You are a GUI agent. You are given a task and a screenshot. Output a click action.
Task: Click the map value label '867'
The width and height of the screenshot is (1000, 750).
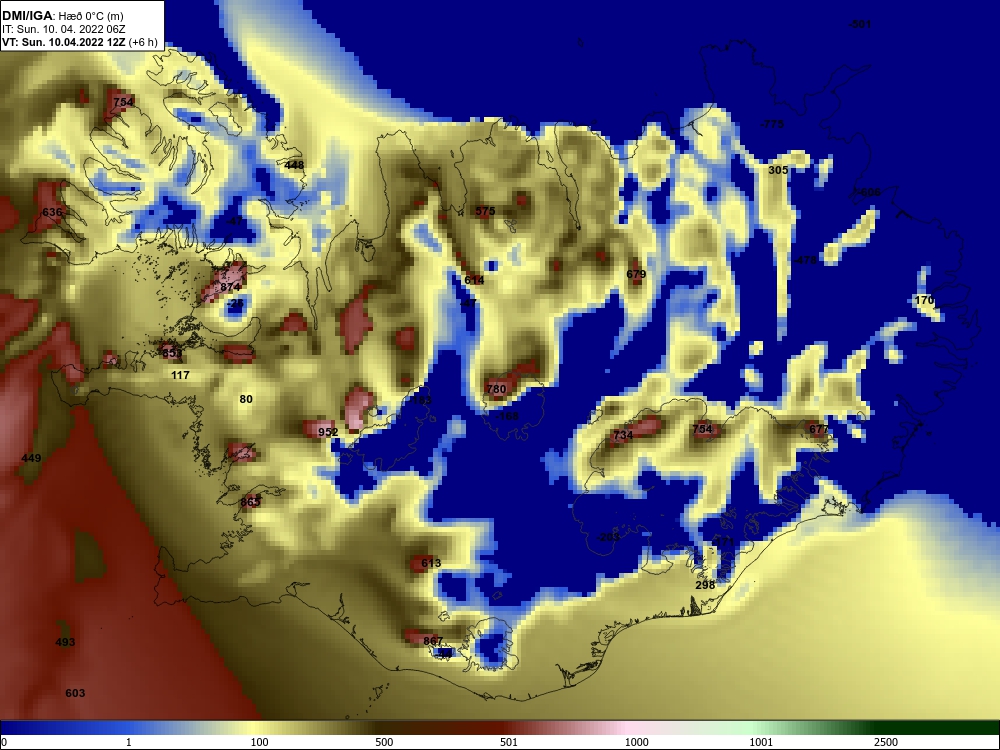433,641
